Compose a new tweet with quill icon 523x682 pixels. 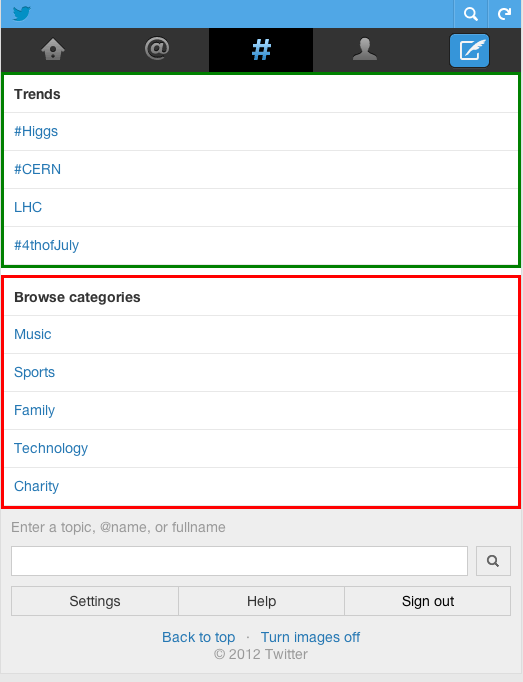tap(469, 50)
